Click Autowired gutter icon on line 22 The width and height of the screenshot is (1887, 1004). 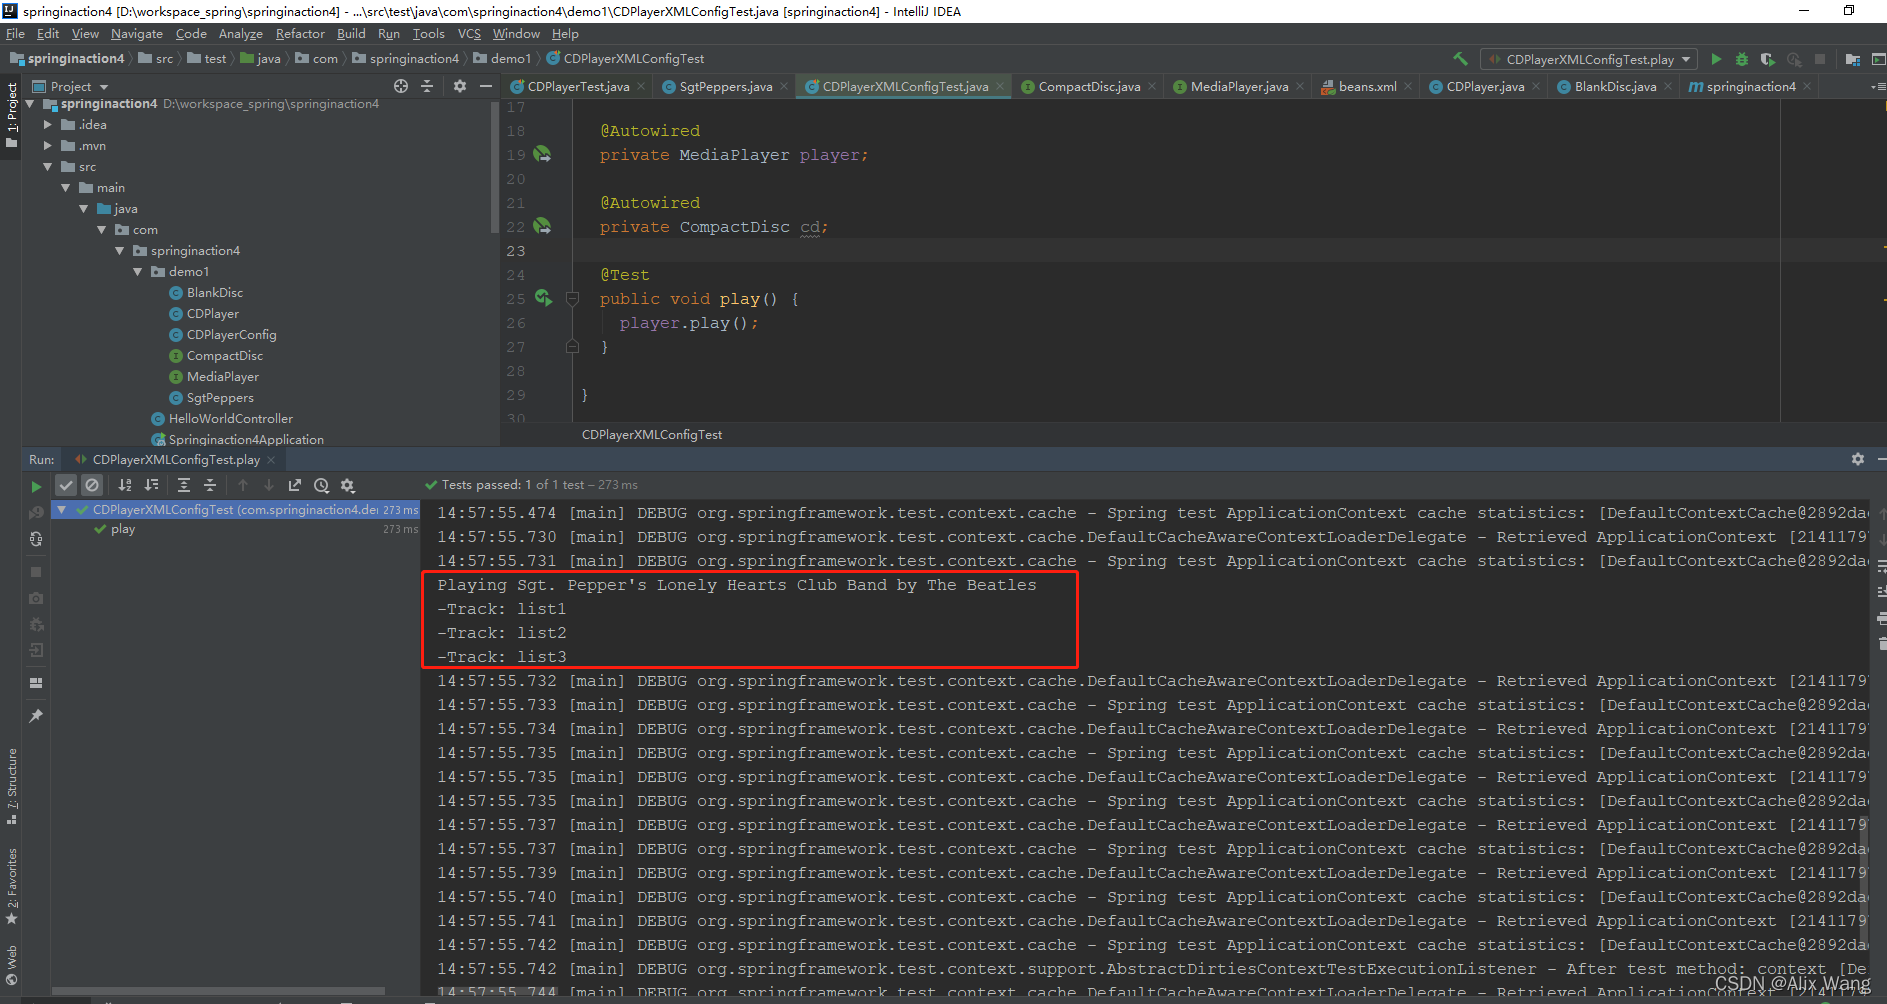tap(542, 226)
